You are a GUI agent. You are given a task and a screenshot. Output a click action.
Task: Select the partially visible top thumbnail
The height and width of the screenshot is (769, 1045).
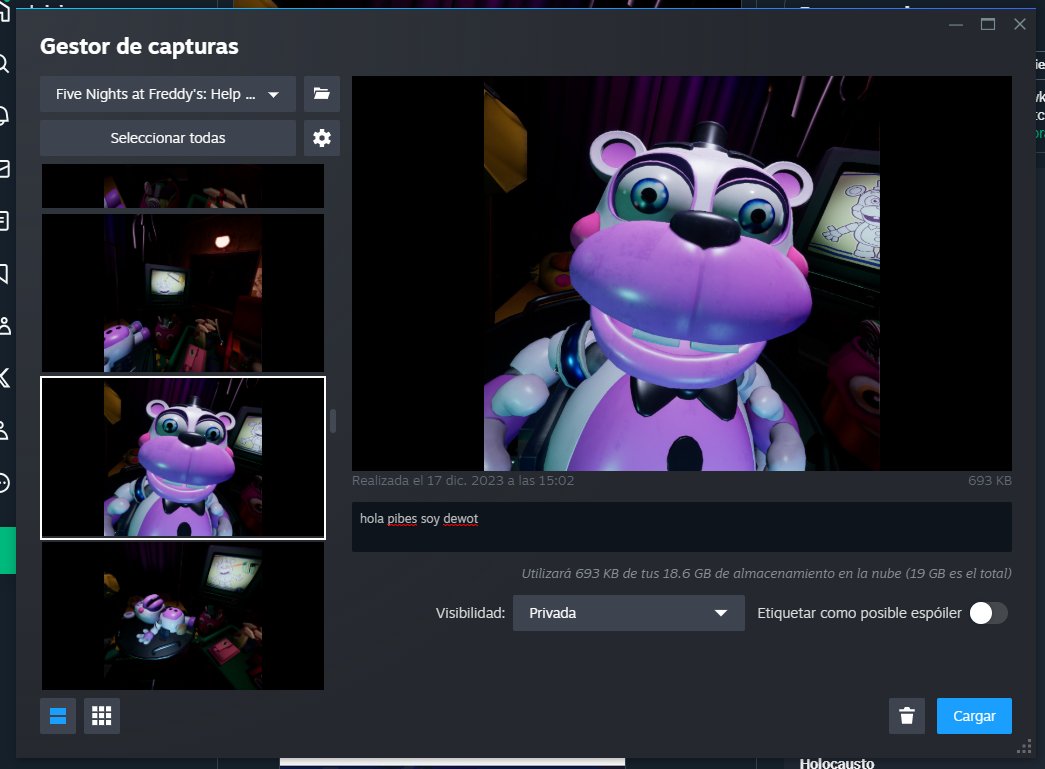pos(183,186)
